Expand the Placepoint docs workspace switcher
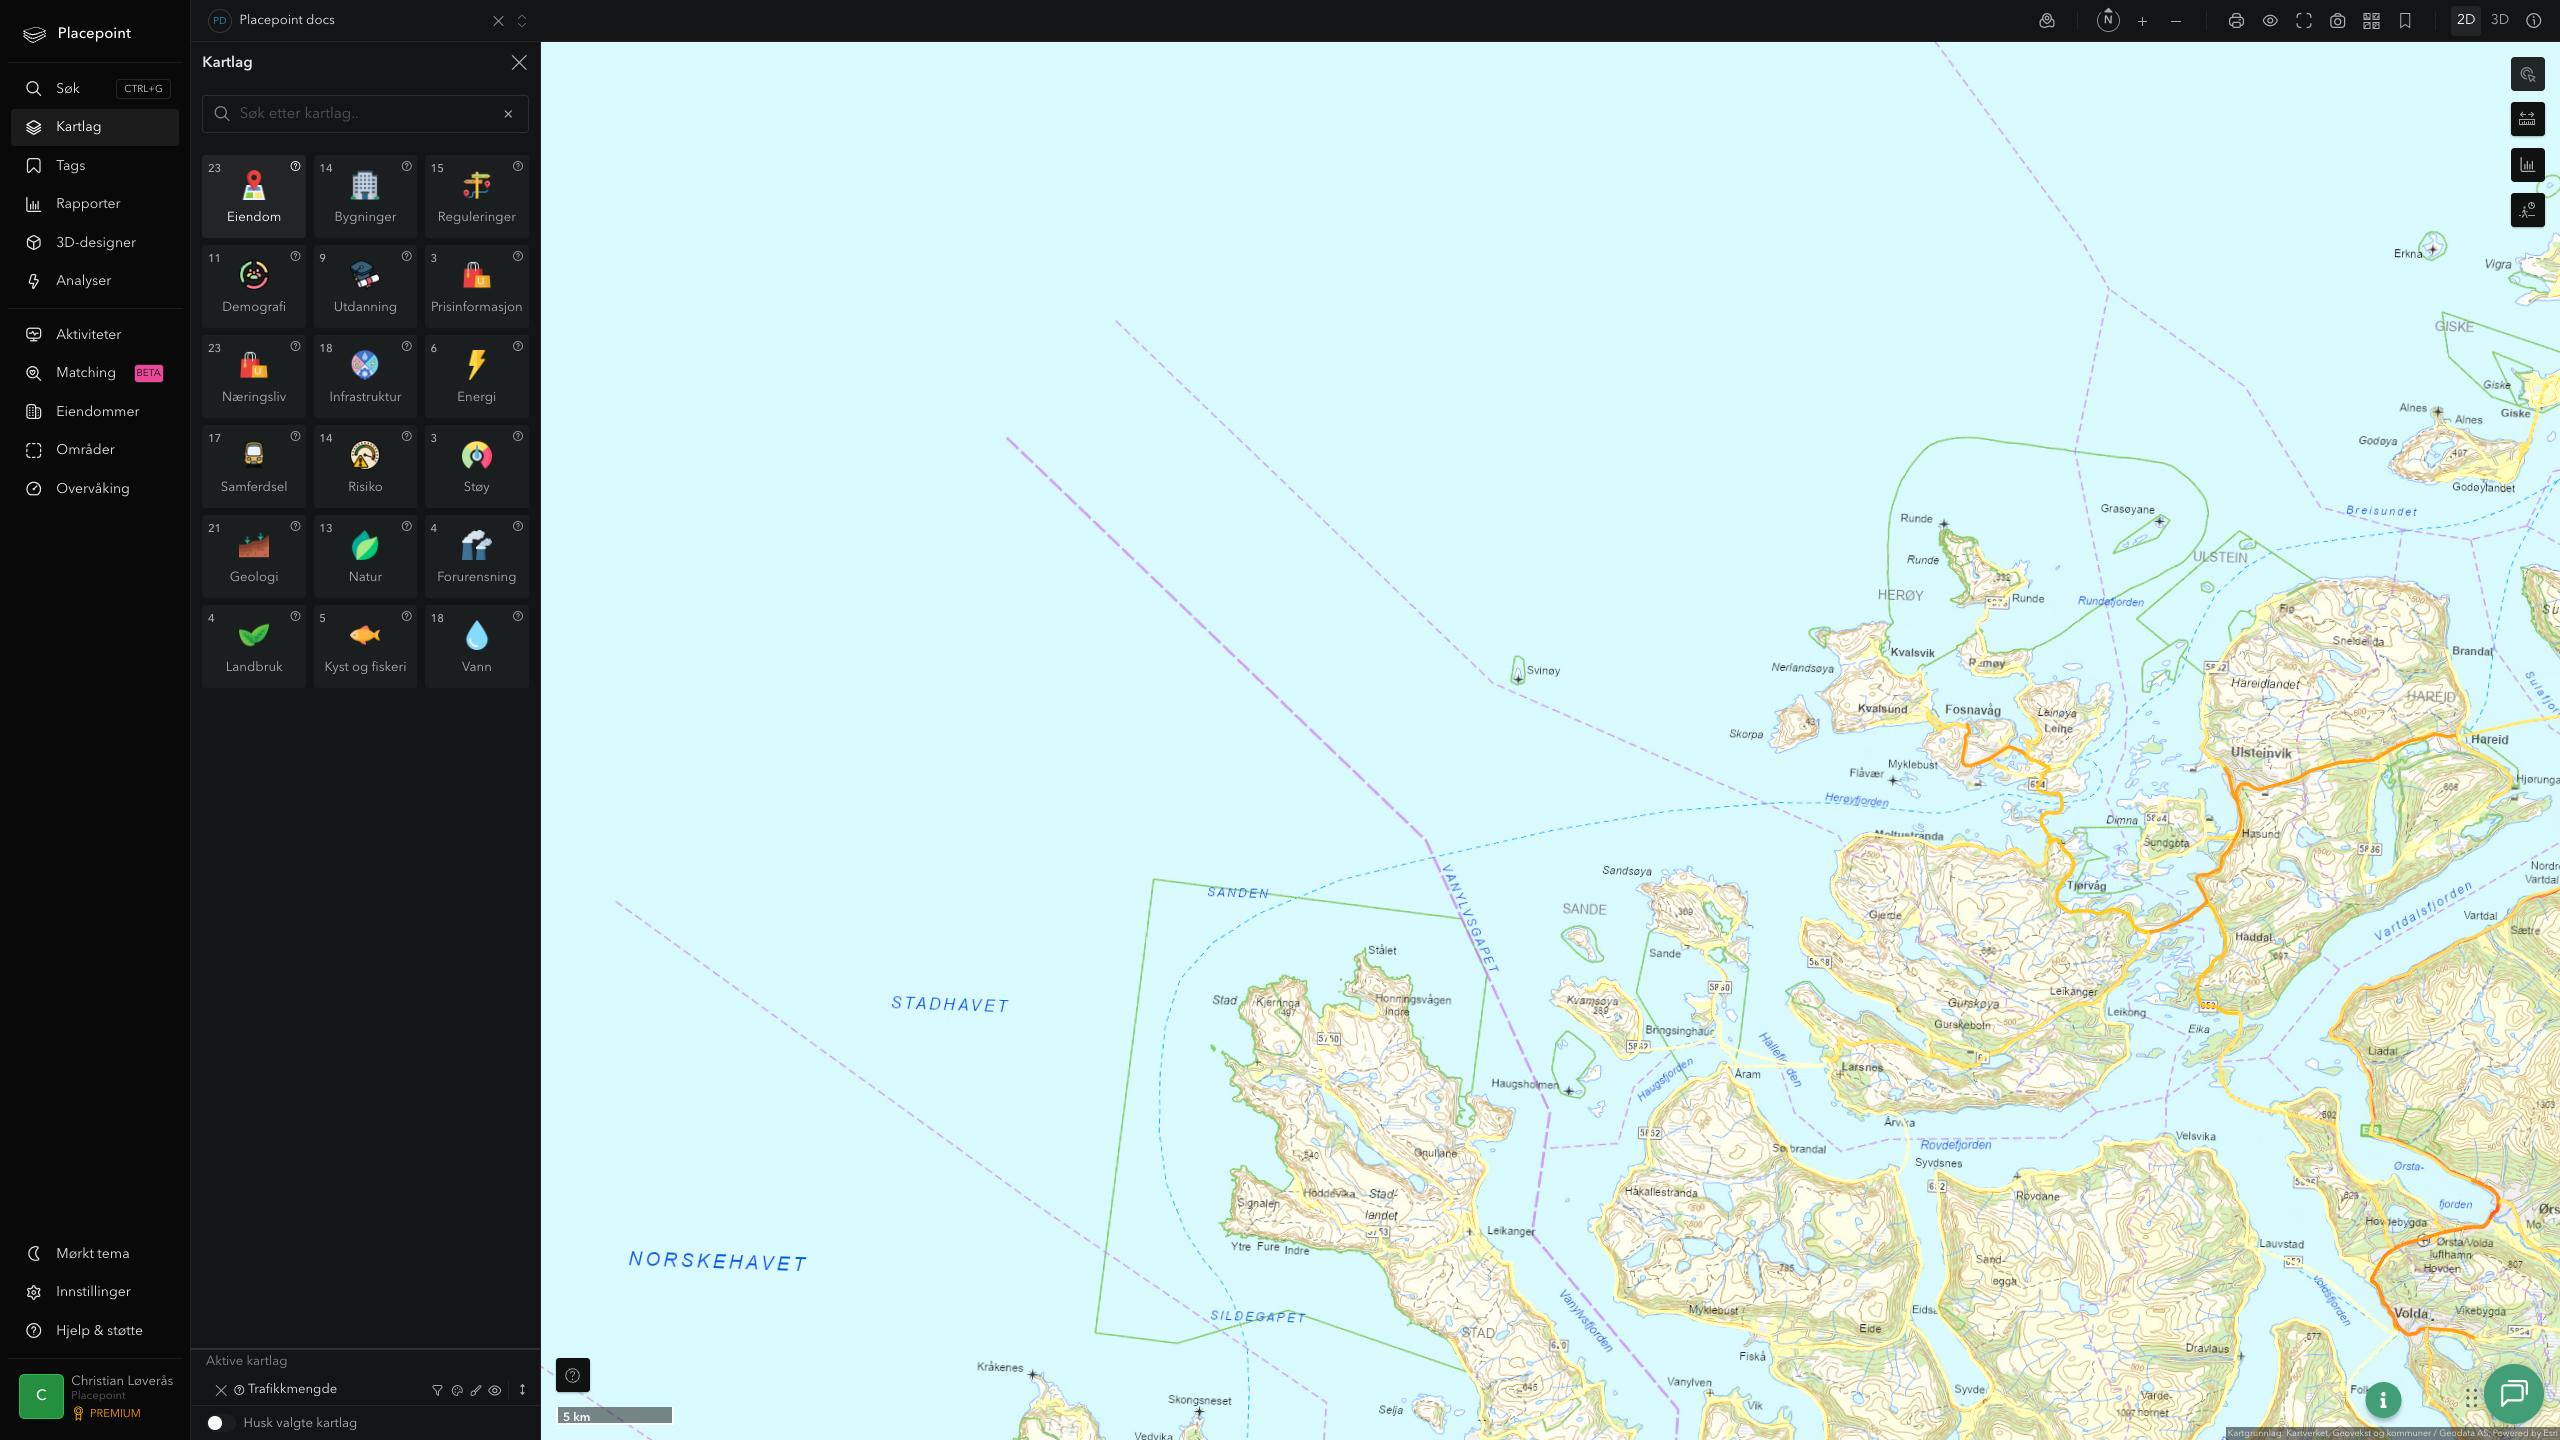Screen dimensions: 2560x1440 (x=522, y=21)
